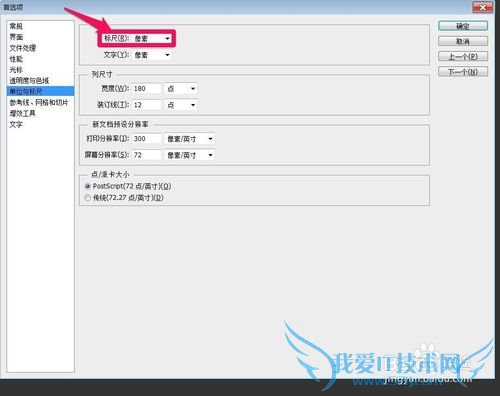The height and width of the screenshot is (396, 500).
Task: Click the 确定 OK button
Action: [463, 26]
